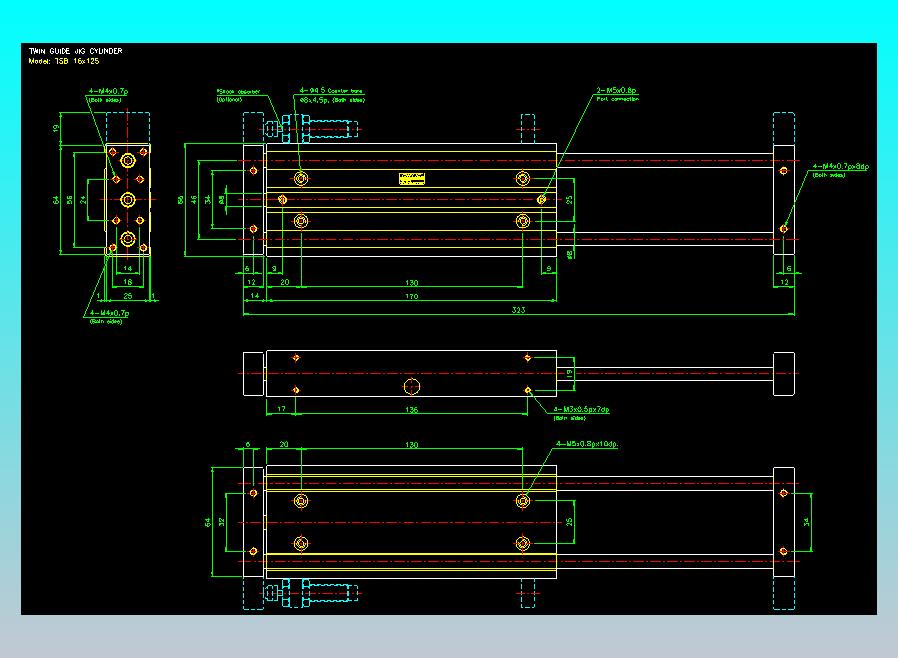Select the '4-M4x0.7px8dp' note at right end plate
The height and width of the screenshot is (658, 898).
click(x=840, y=167)
